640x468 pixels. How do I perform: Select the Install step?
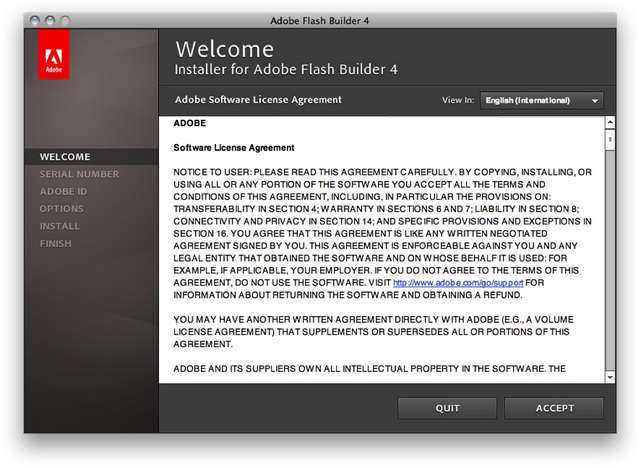click(x=60, y=226)
